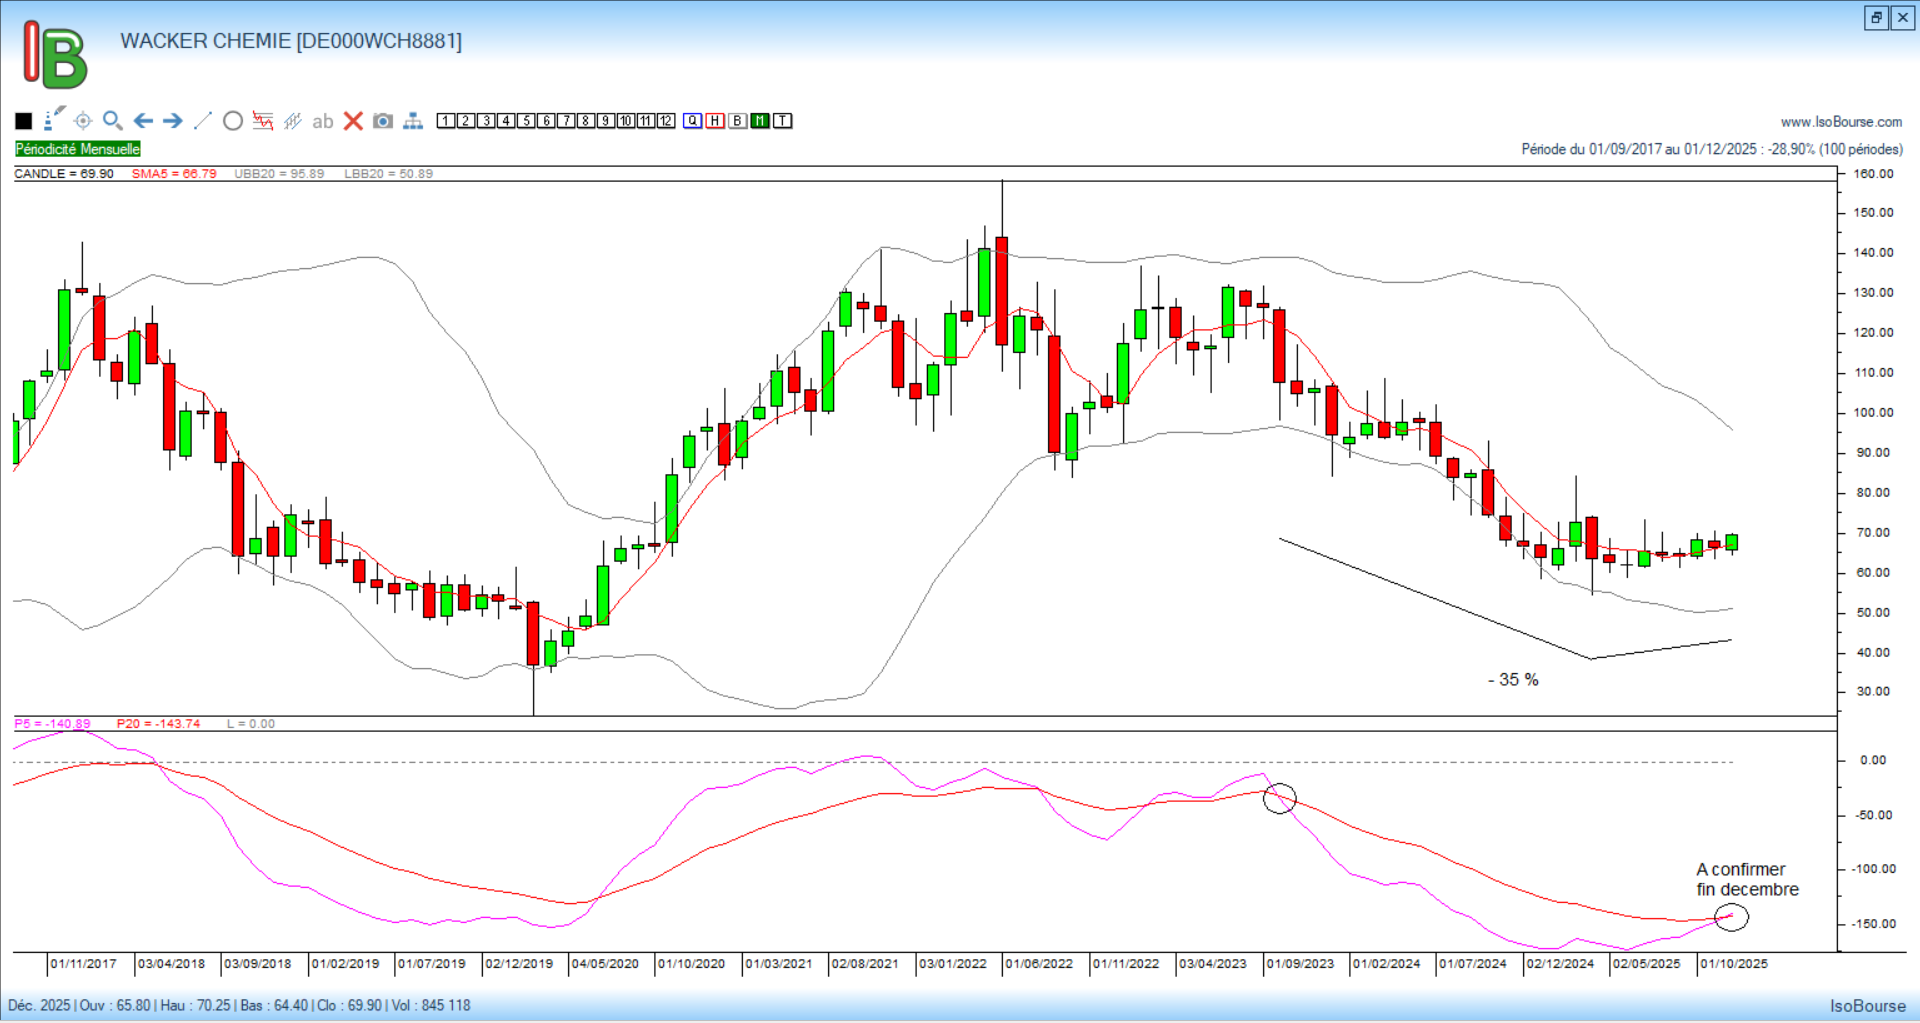Click the magnifier zoom tool
The height and width of the screenshot is (1023, 1920).
click(113, 121)
